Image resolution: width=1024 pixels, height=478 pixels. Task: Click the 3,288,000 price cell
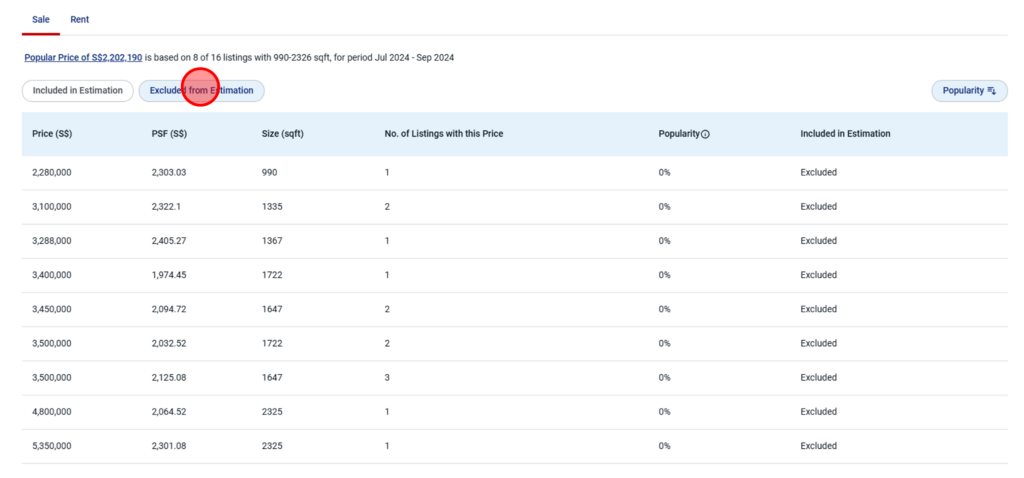click(x=52, y=241)
